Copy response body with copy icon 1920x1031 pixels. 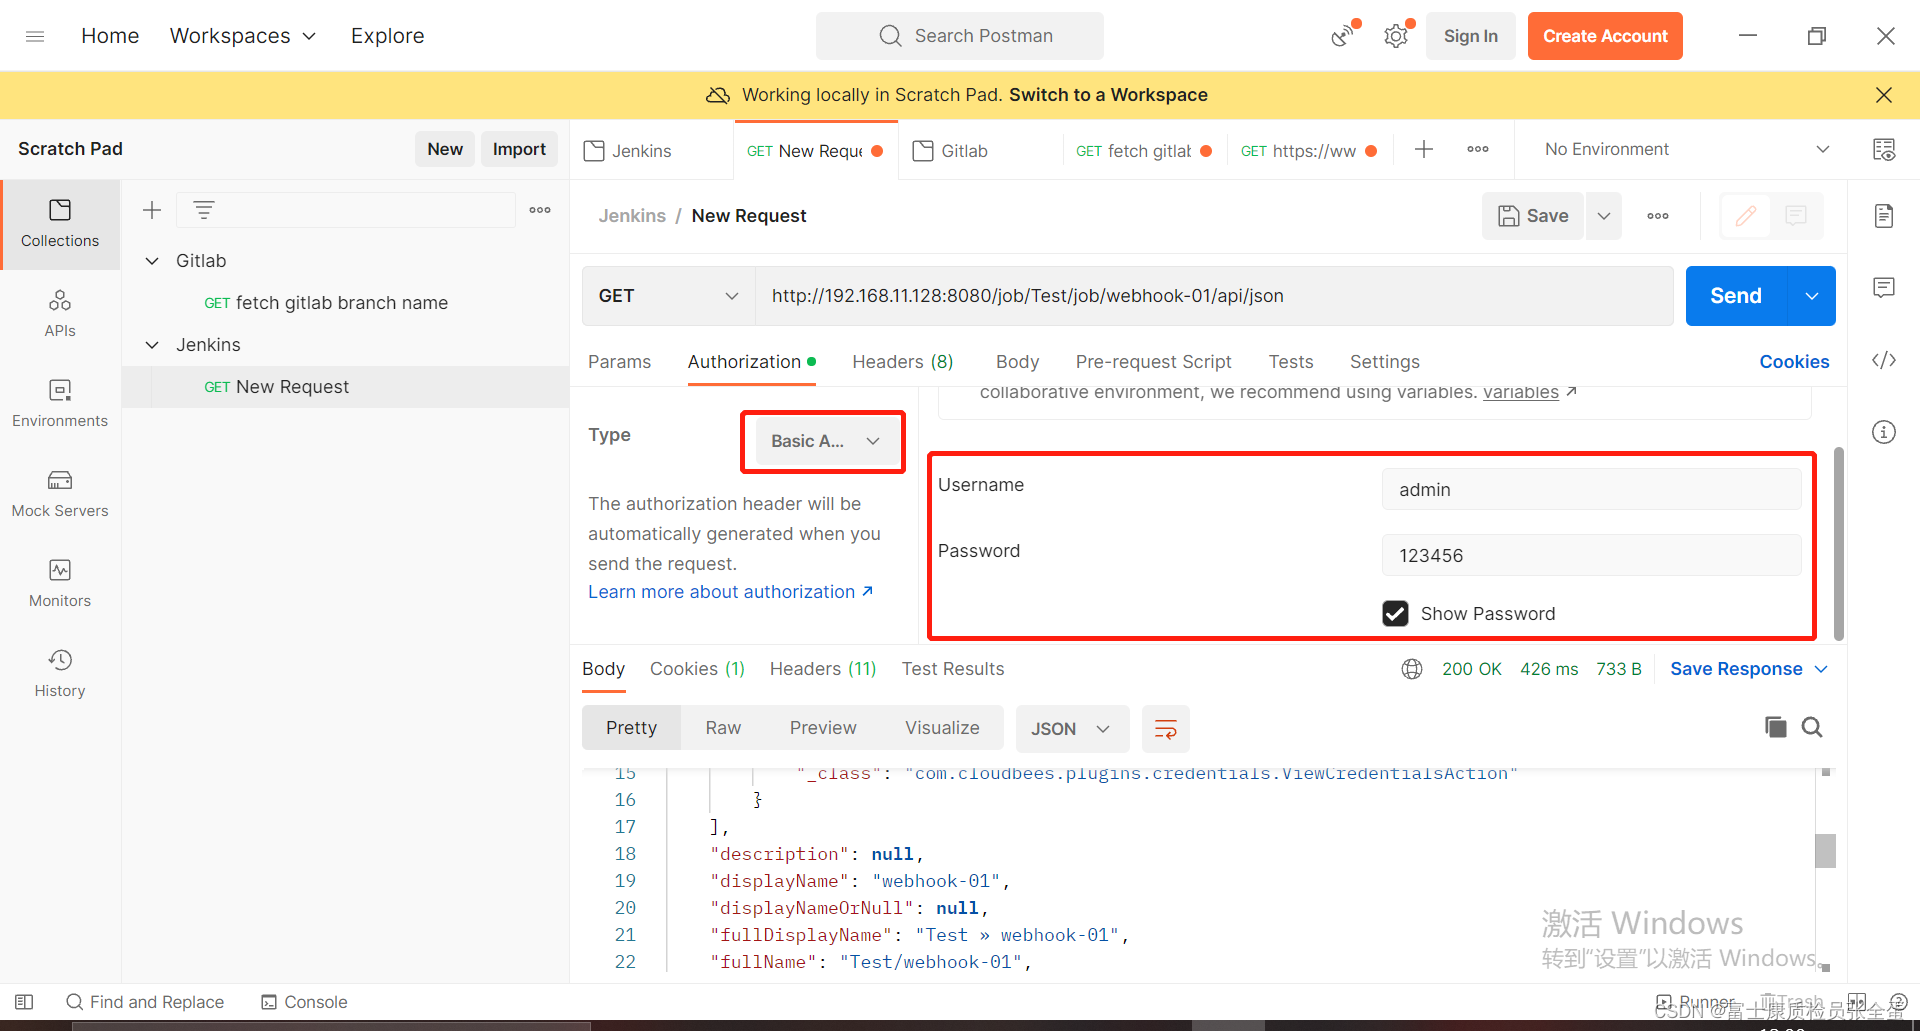[1776, 728]
